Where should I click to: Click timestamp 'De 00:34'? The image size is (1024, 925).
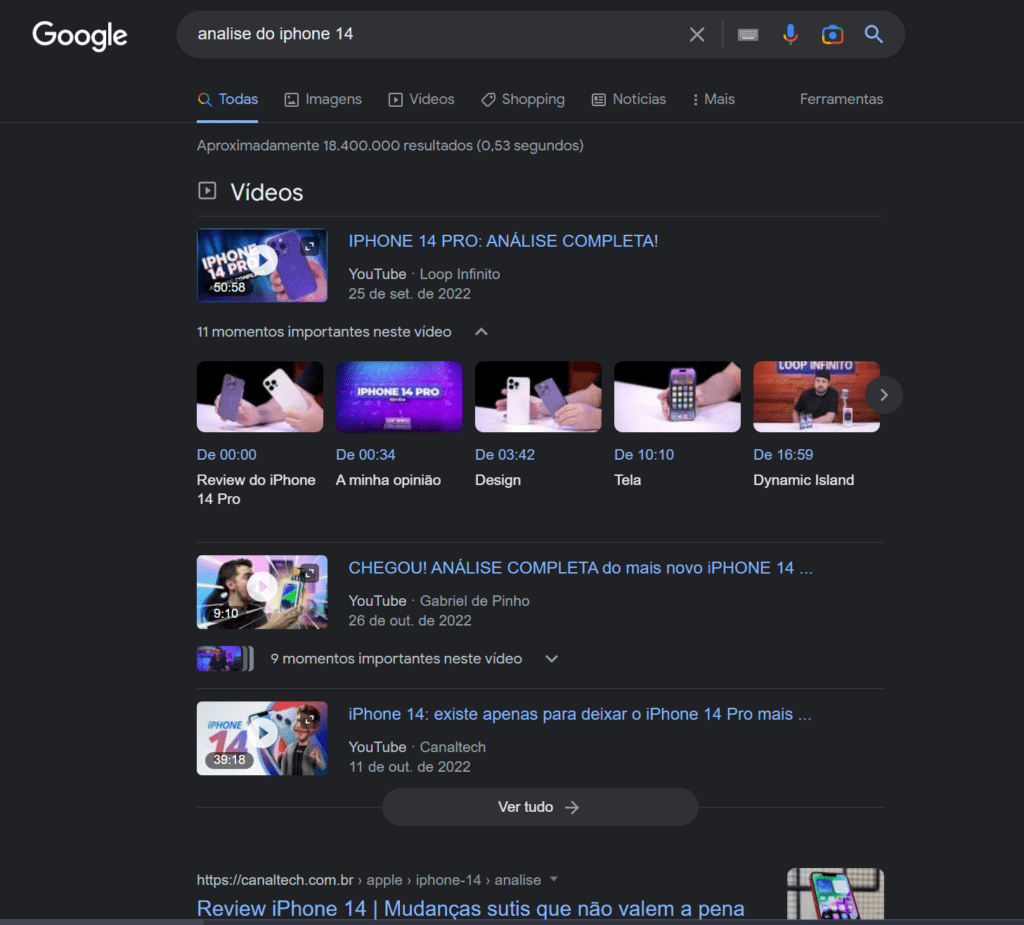click(365, 455)
